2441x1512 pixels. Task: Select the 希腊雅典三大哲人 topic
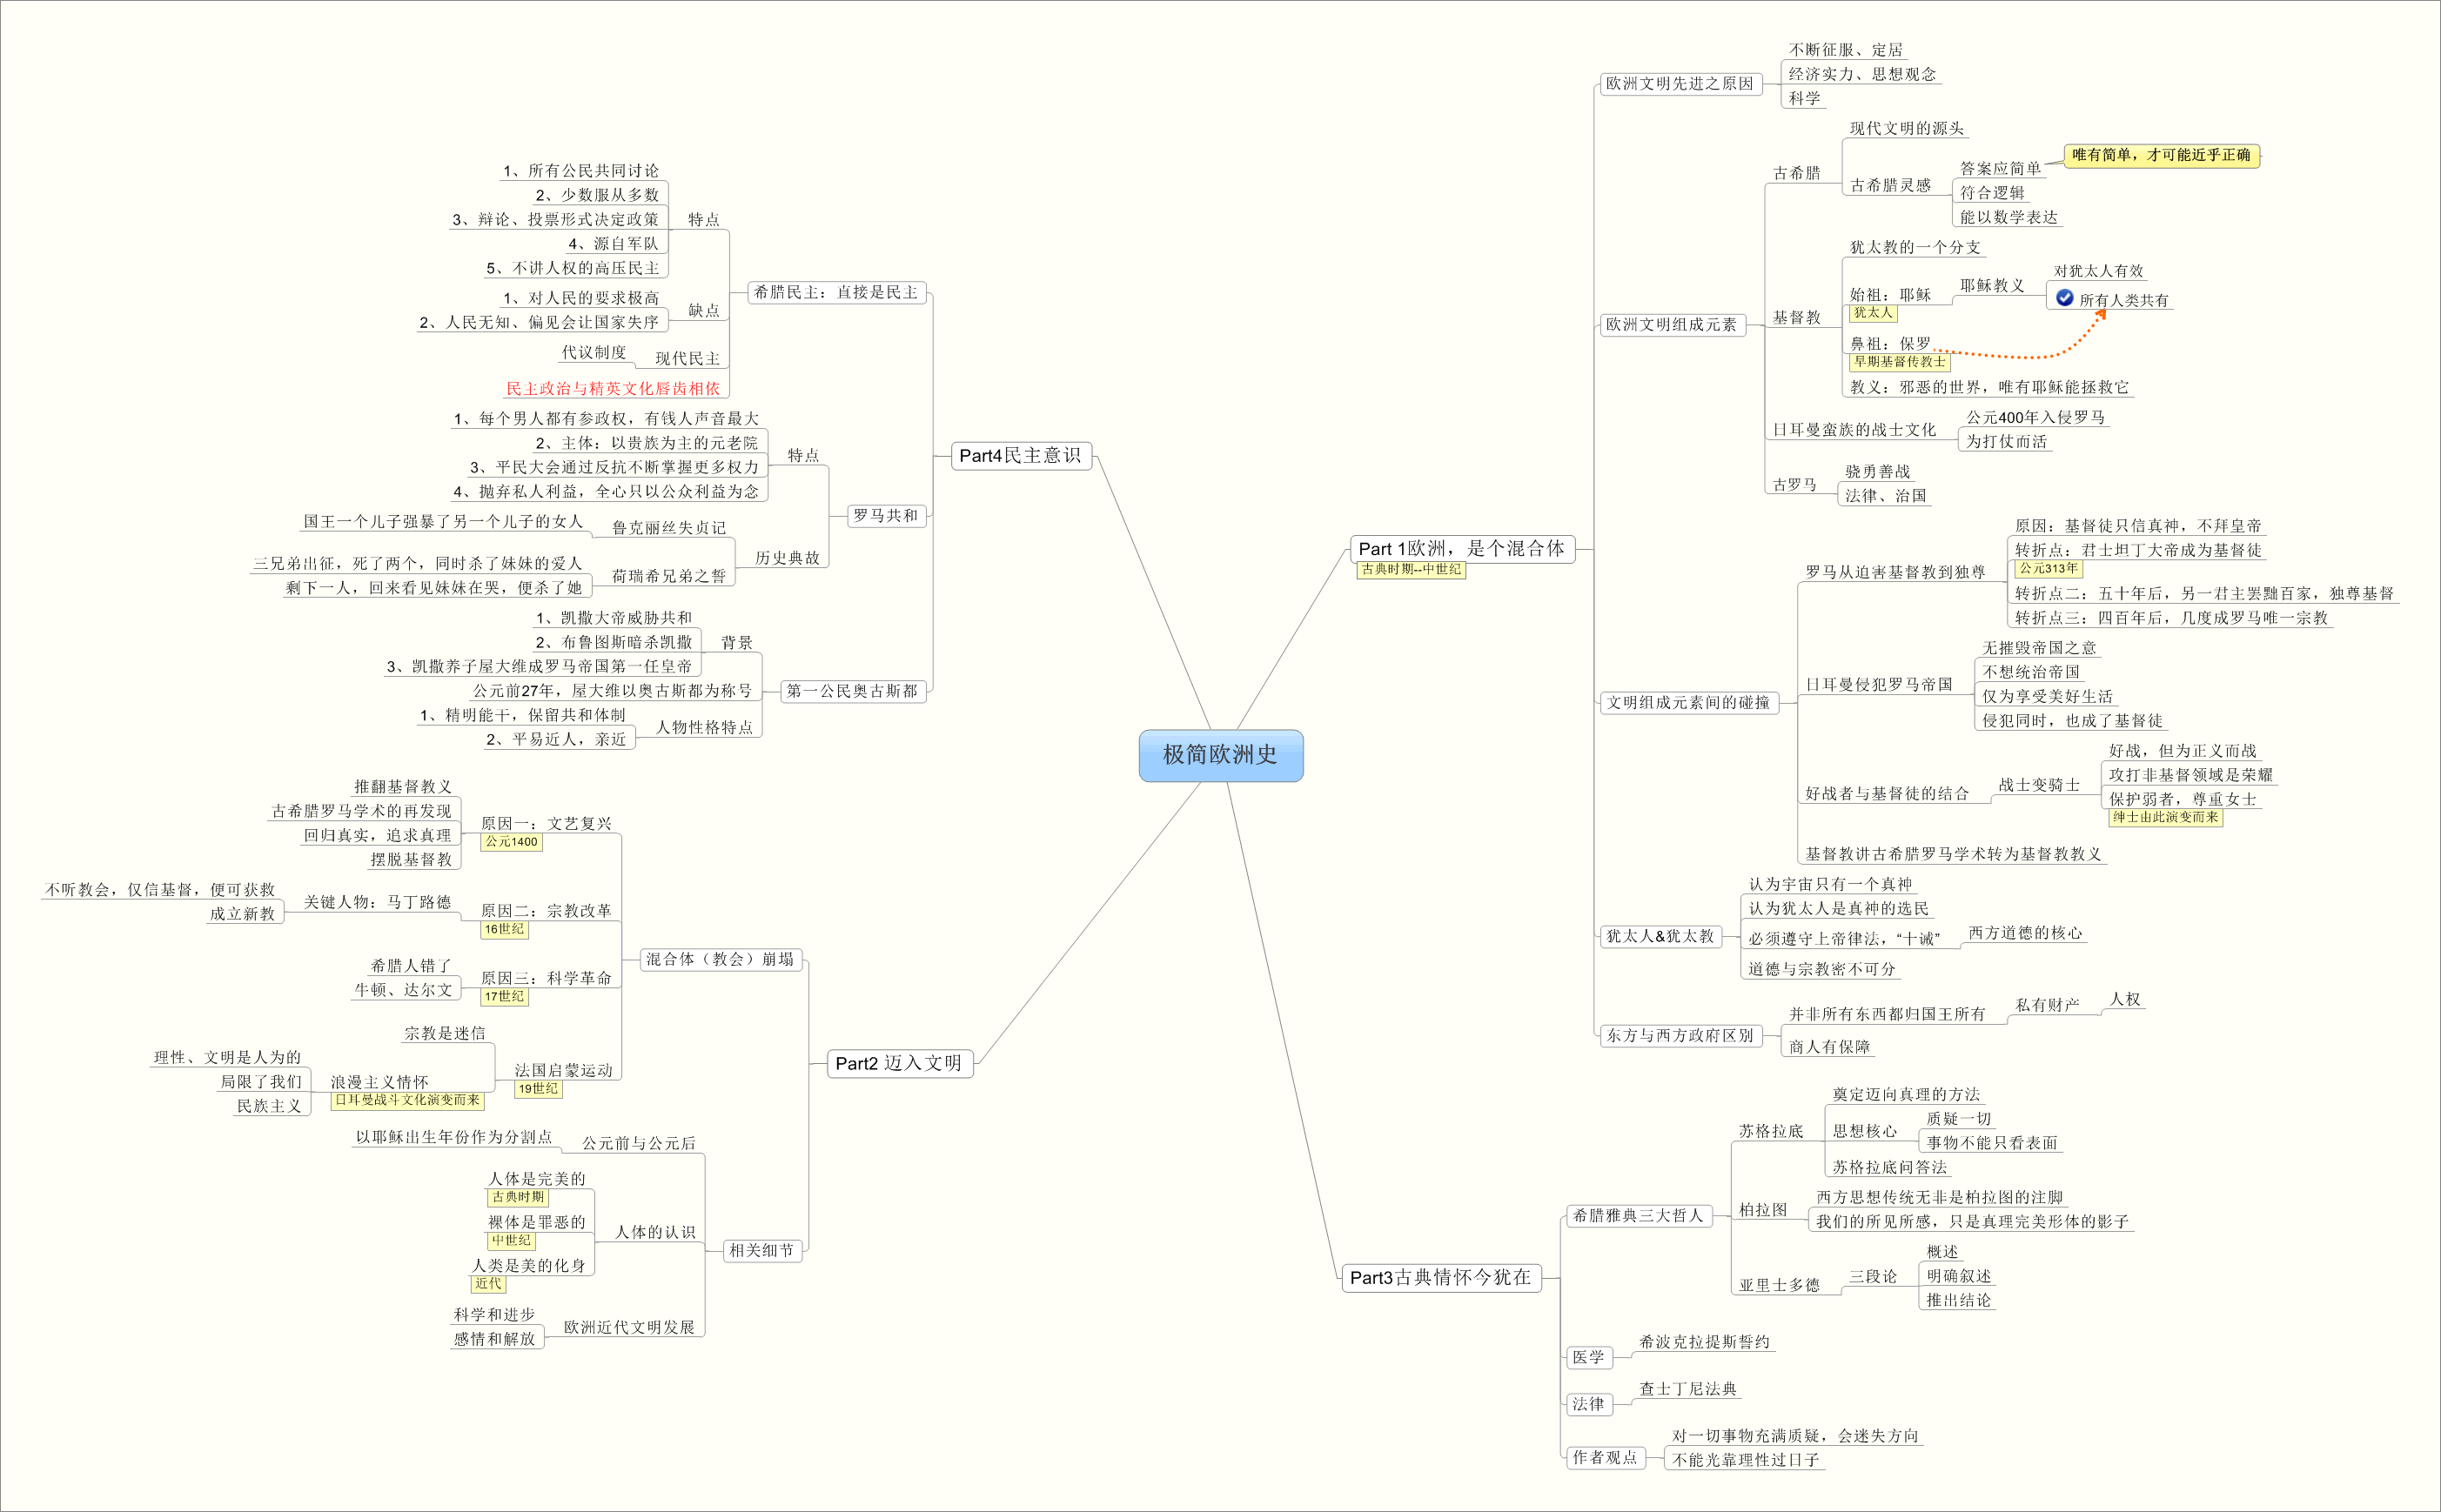pyautogui.click(x=1637, y=1215)
